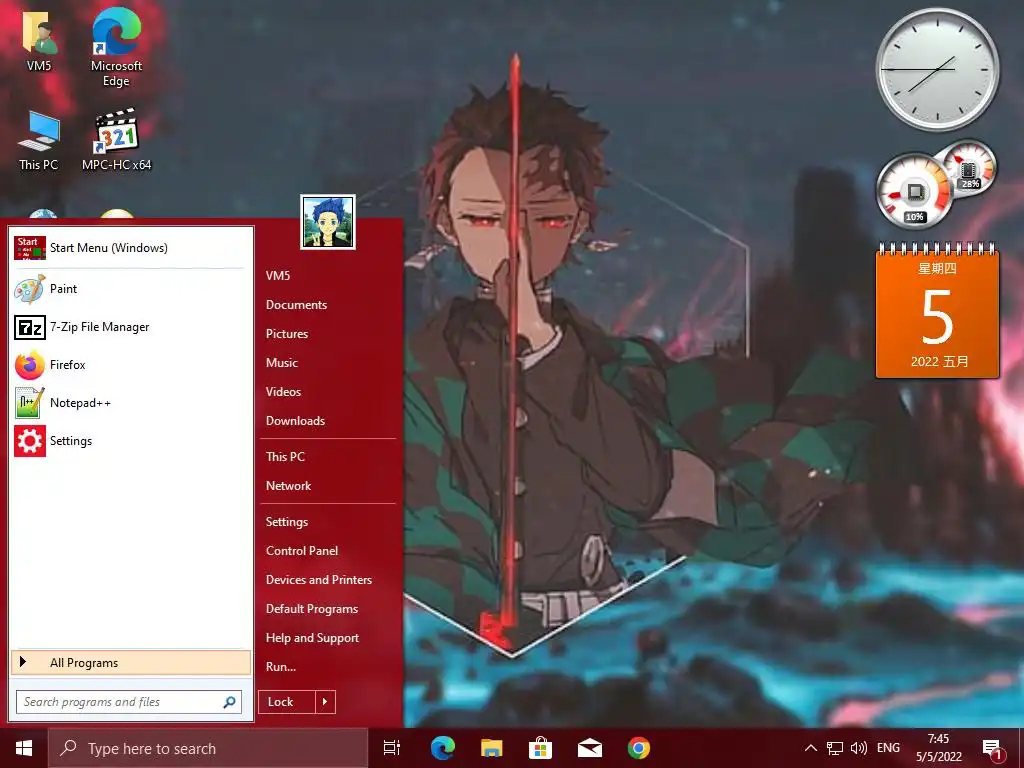Open Default Programs
Screen dimensions: 1024x768
(x=312, y=609)
